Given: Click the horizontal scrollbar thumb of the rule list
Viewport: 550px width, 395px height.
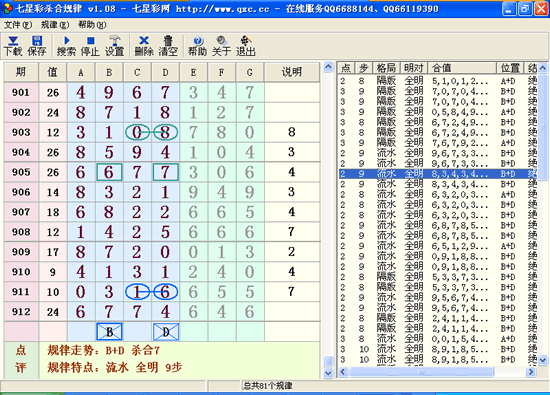Looking at the screenshot, I should (x=421, y=371).
